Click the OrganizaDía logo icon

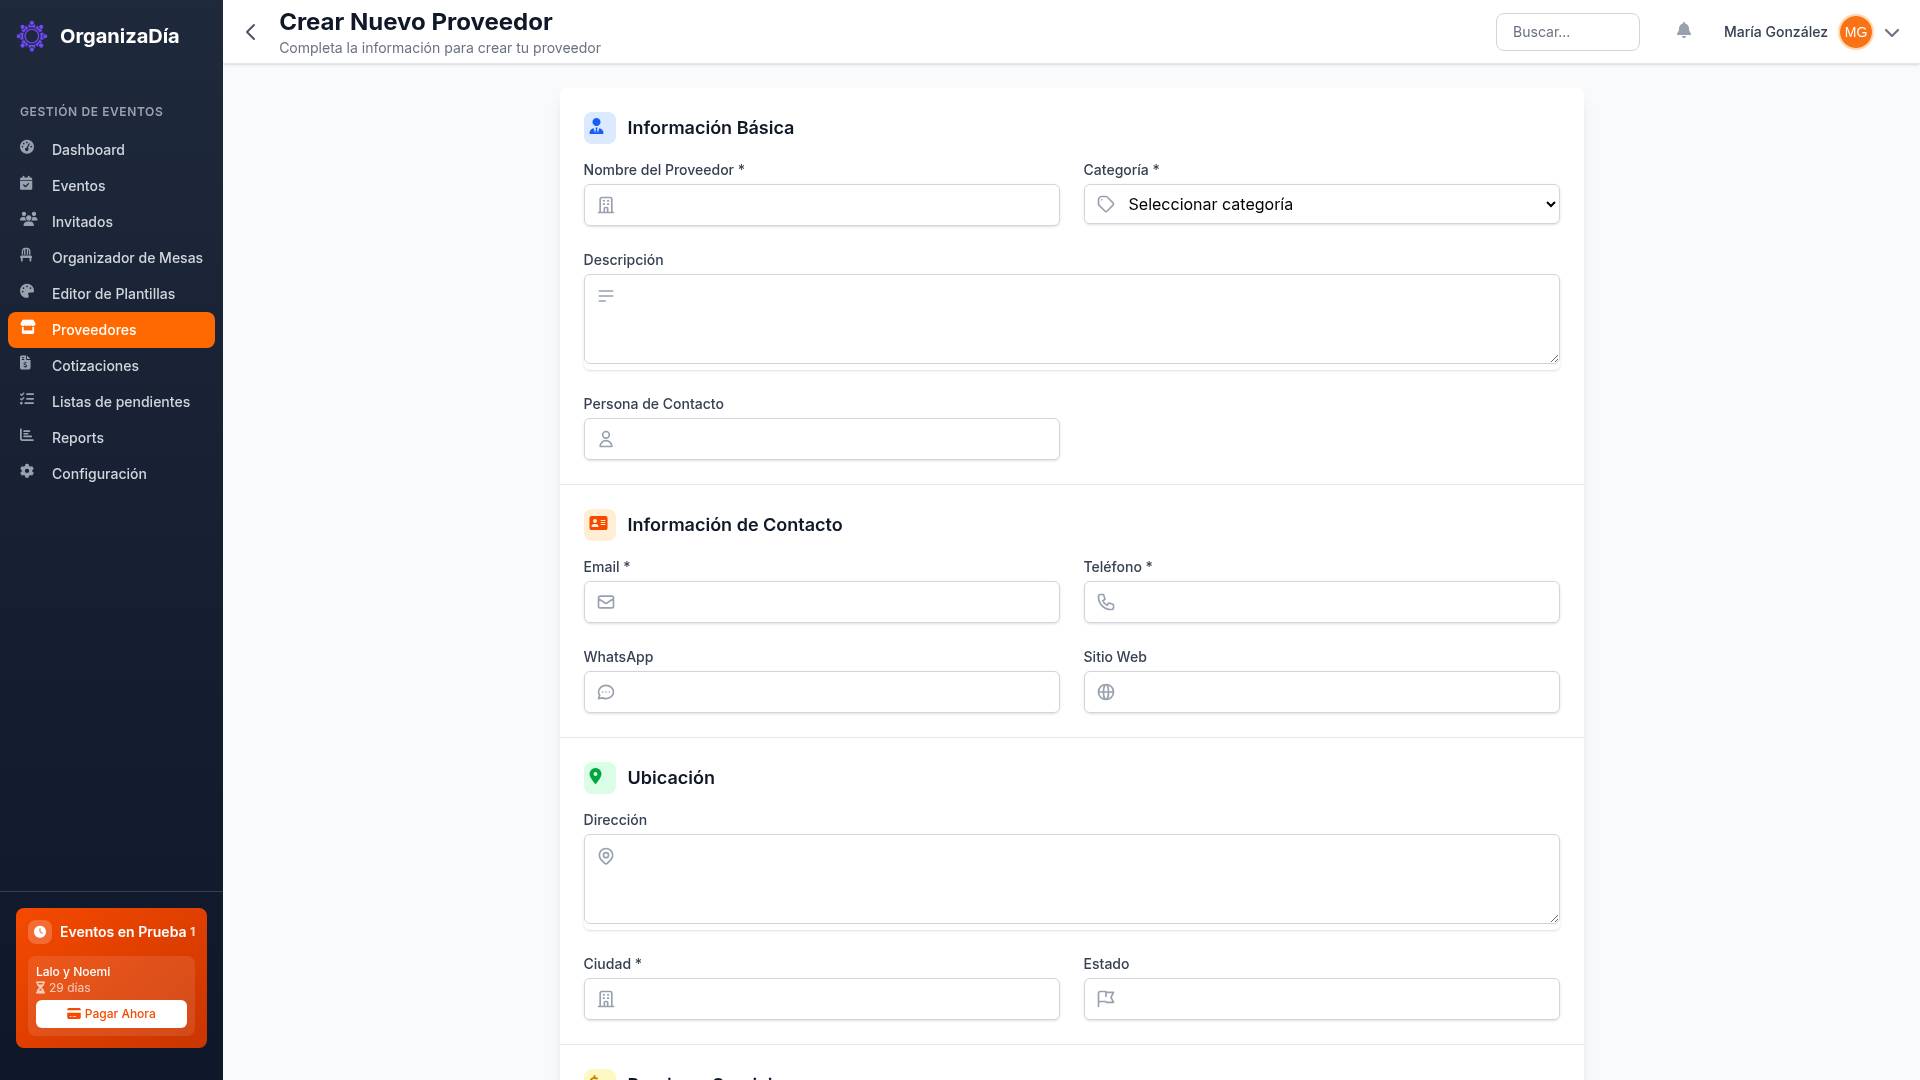point(32,36)
